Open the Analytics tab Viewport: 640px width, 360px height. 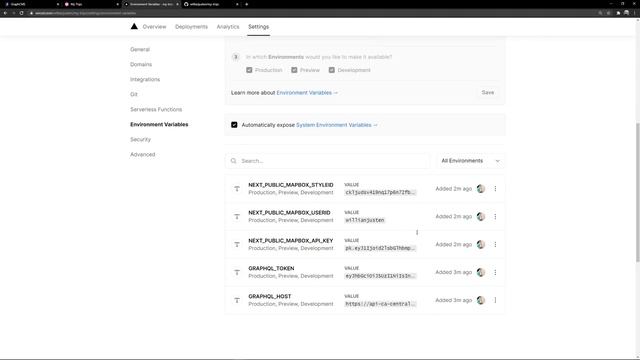[x=228, y=27]
